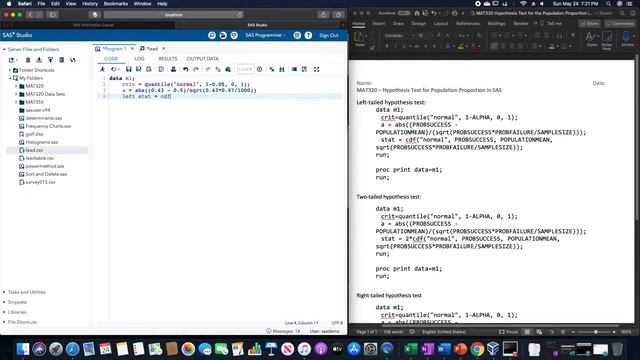The image size is (640, 360).
Task: Select the Histograms.sas file
Action: tap(42, 142)
